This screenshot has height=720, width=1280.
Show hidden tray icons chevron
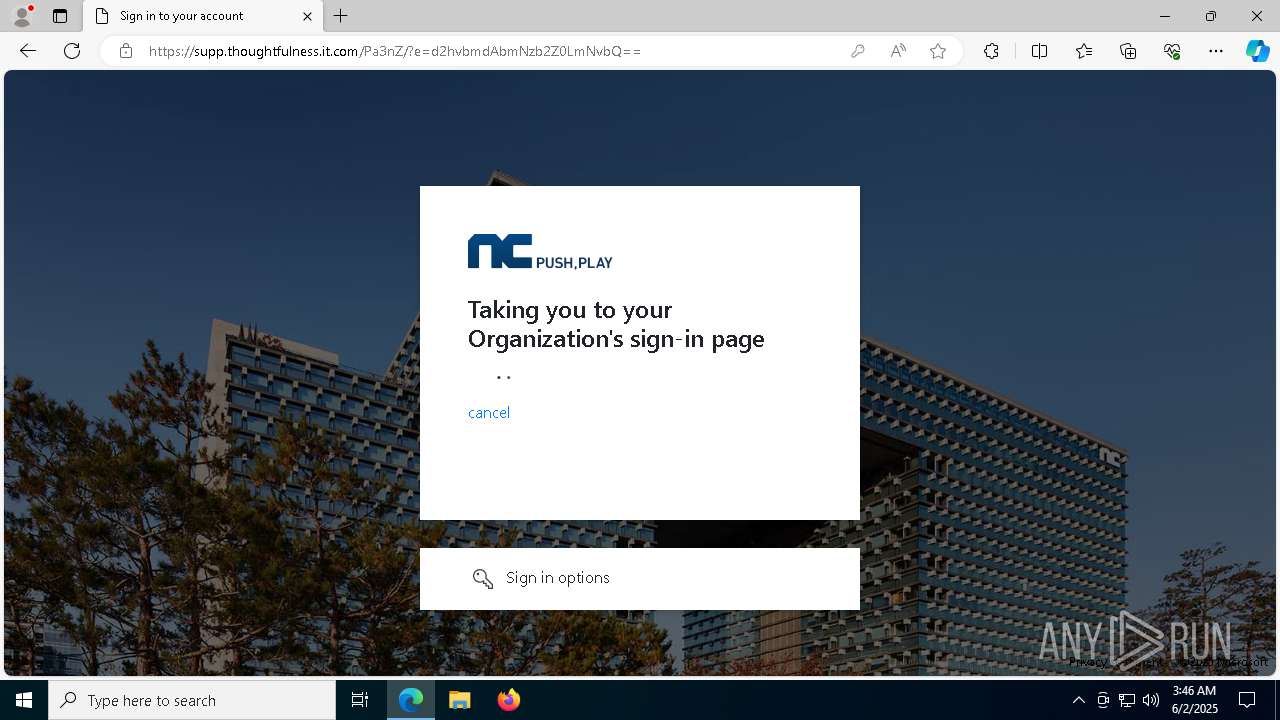coord(1078,700)
